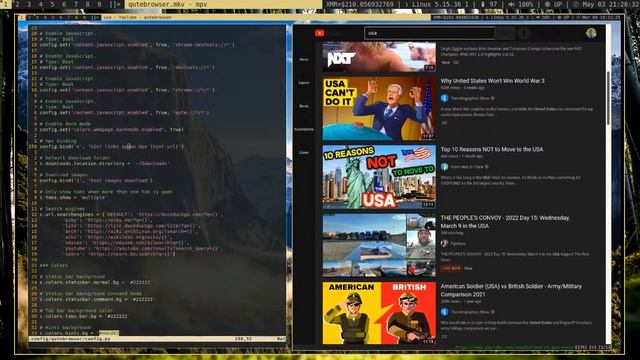Switch to dwm tag 8

88,4
